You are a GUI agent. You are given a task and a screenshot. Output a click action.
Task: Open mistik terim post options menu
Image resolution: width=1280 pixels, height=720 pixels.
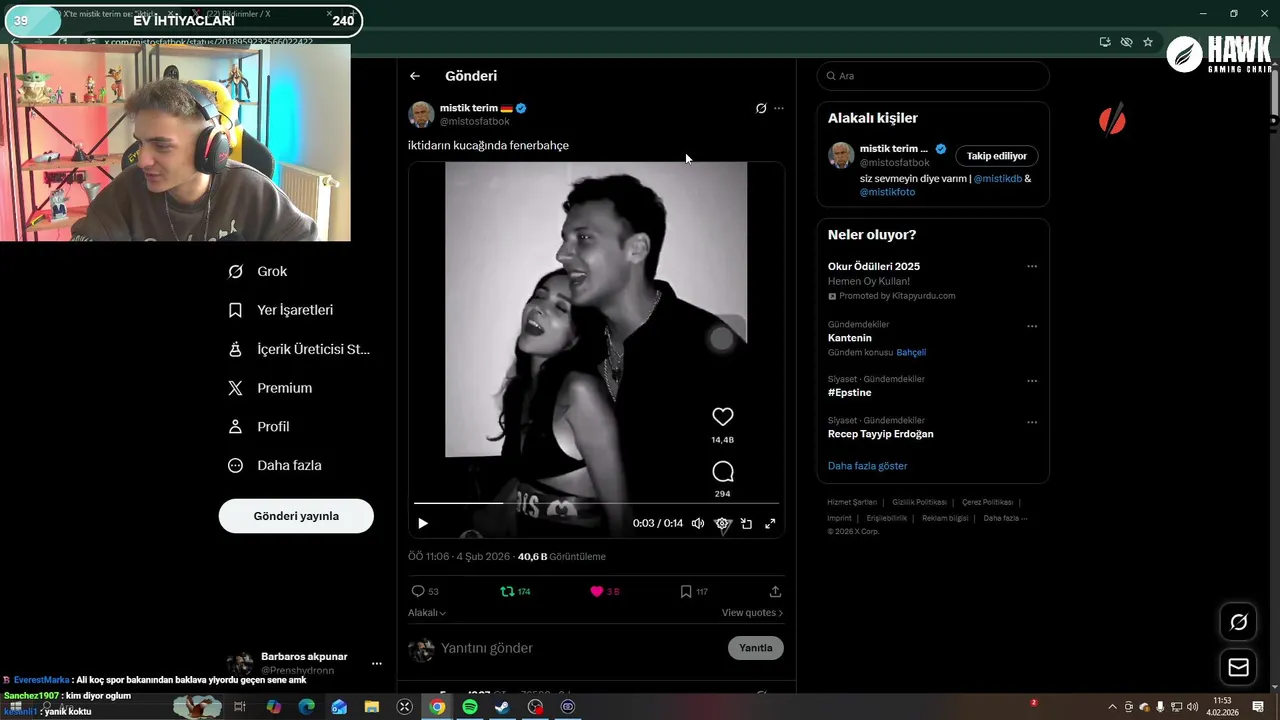[x=779, y=108]
